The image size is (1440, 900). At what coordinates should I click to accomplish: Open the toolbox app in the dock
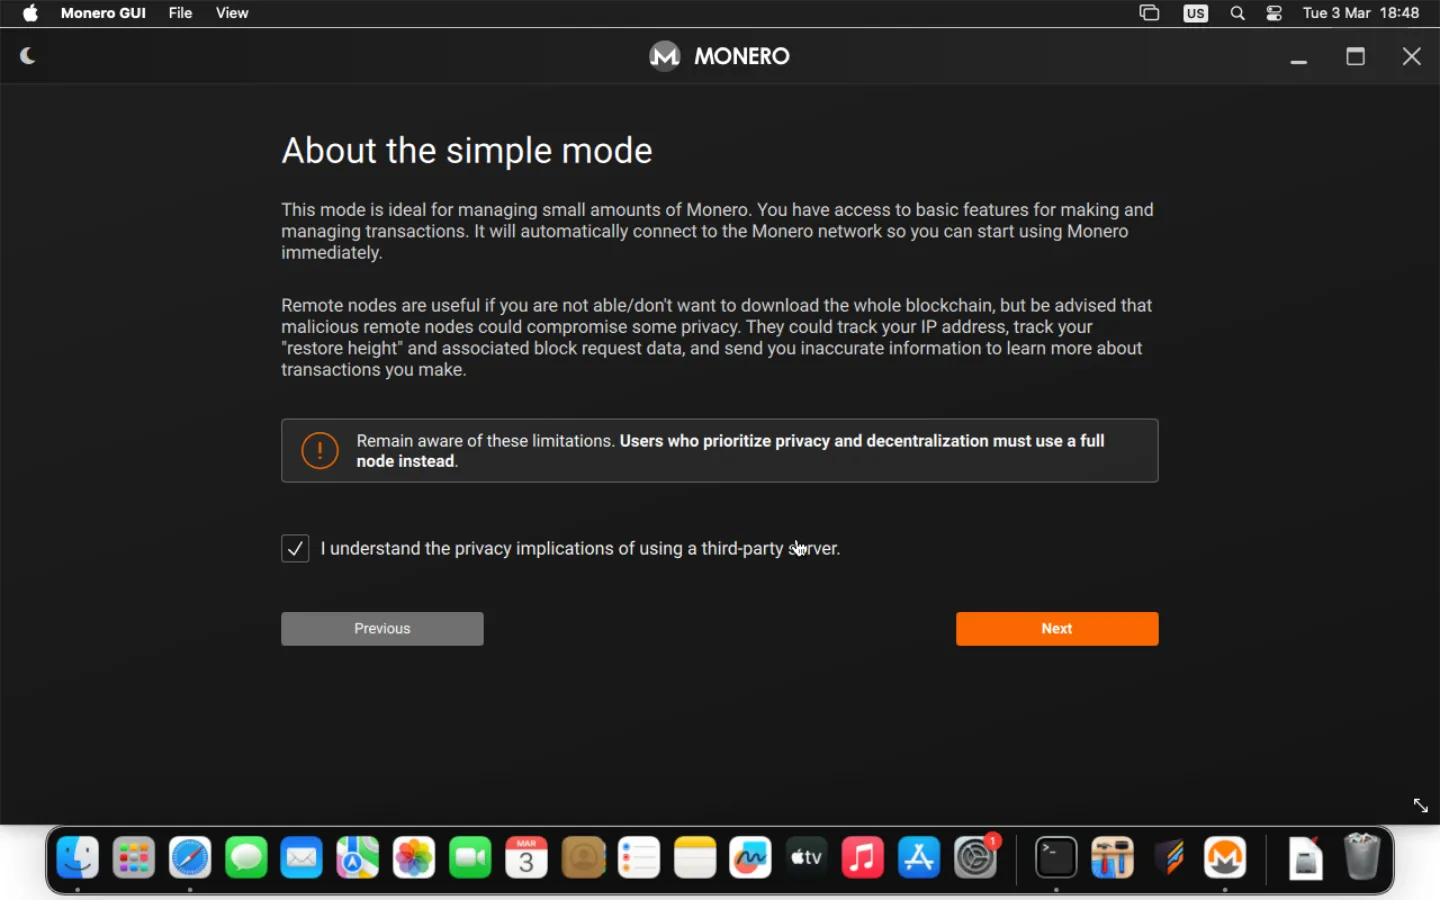tap(1112, 858)
